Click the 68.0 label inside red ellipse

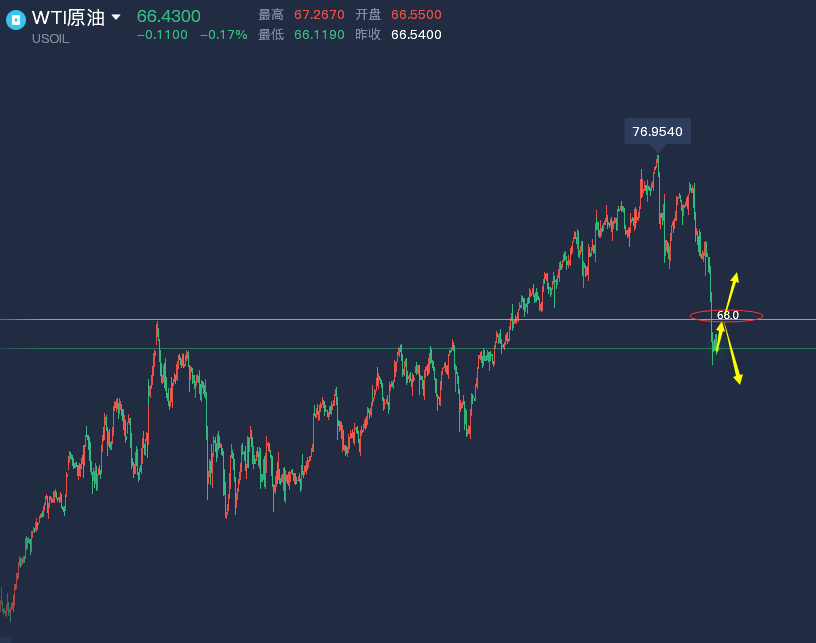[727, 316]
